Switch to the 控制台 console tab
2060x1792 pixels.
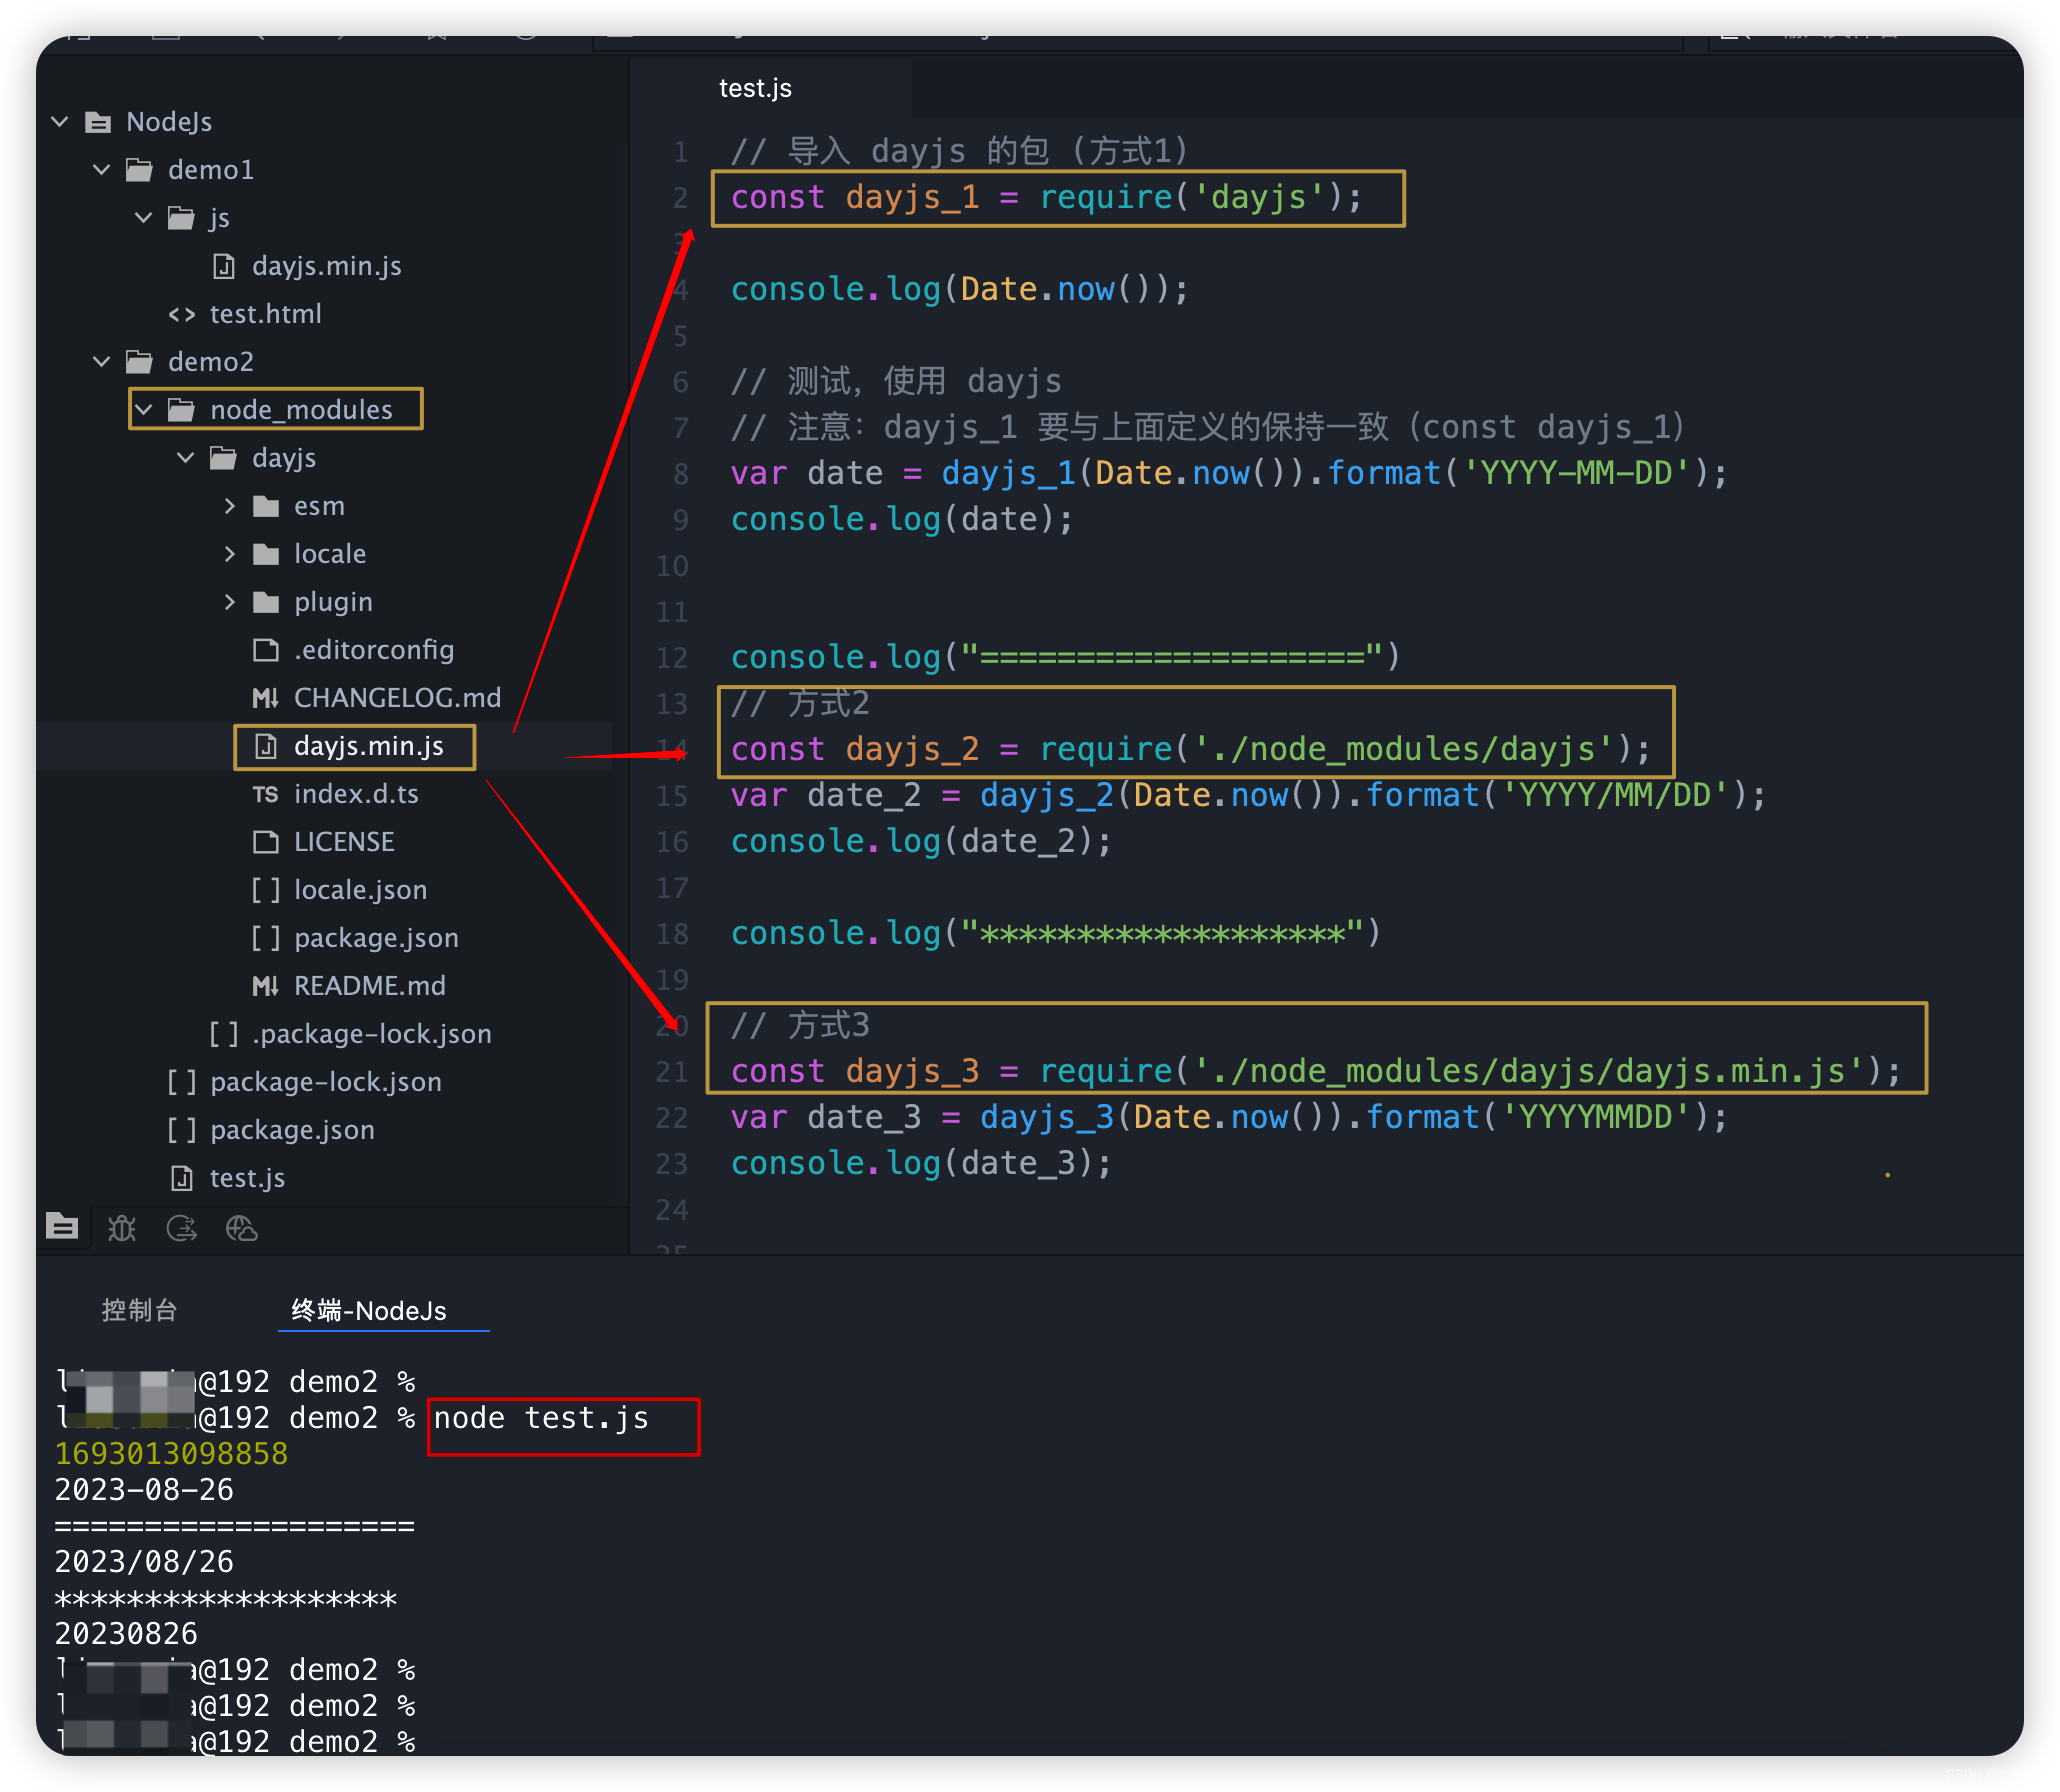(140, 1310)
